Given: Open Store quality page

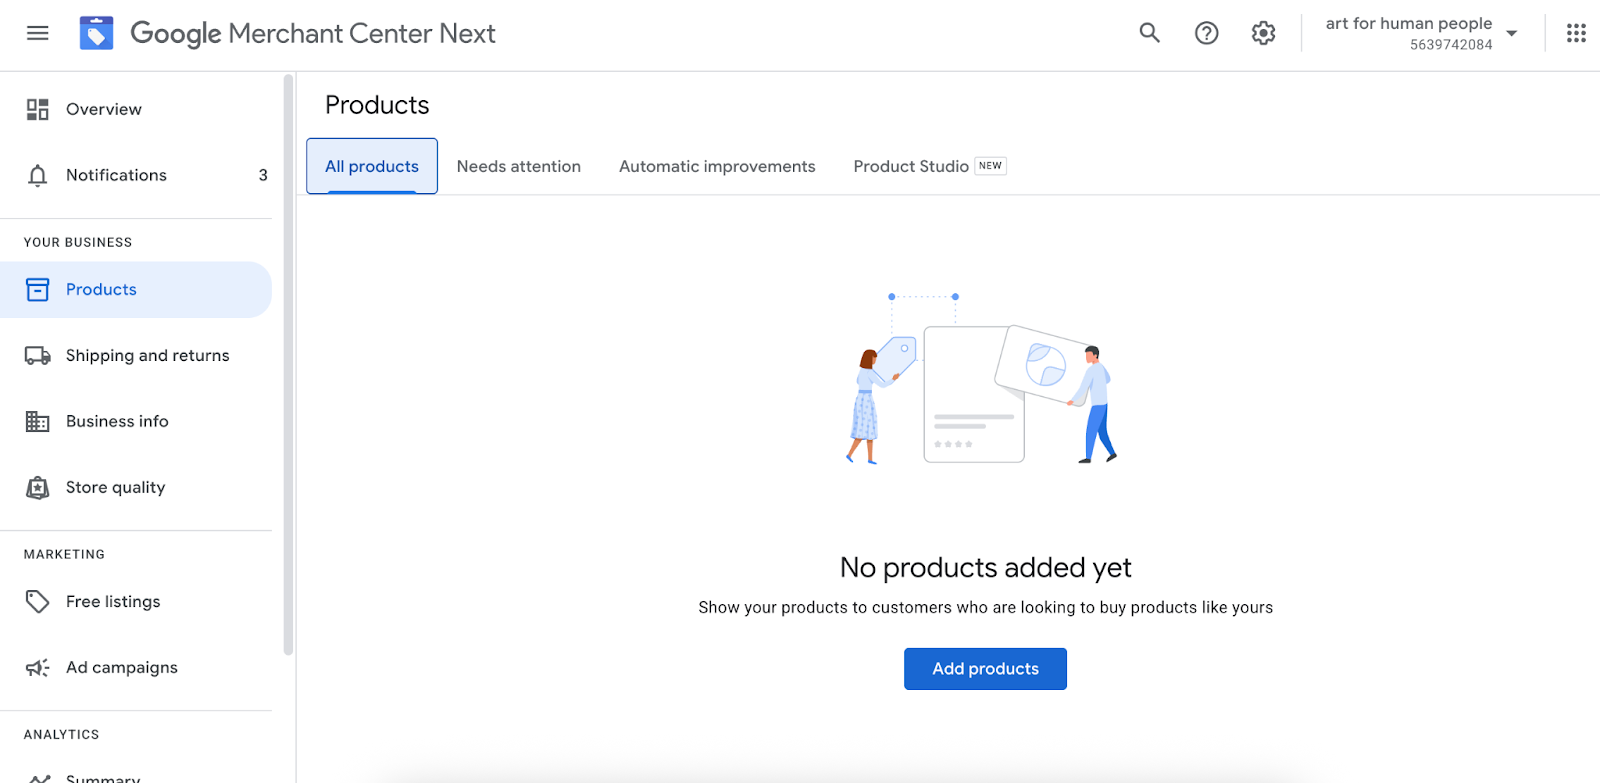Looking at the screenshot, I should pyautogui.click(x=136, y=488).
